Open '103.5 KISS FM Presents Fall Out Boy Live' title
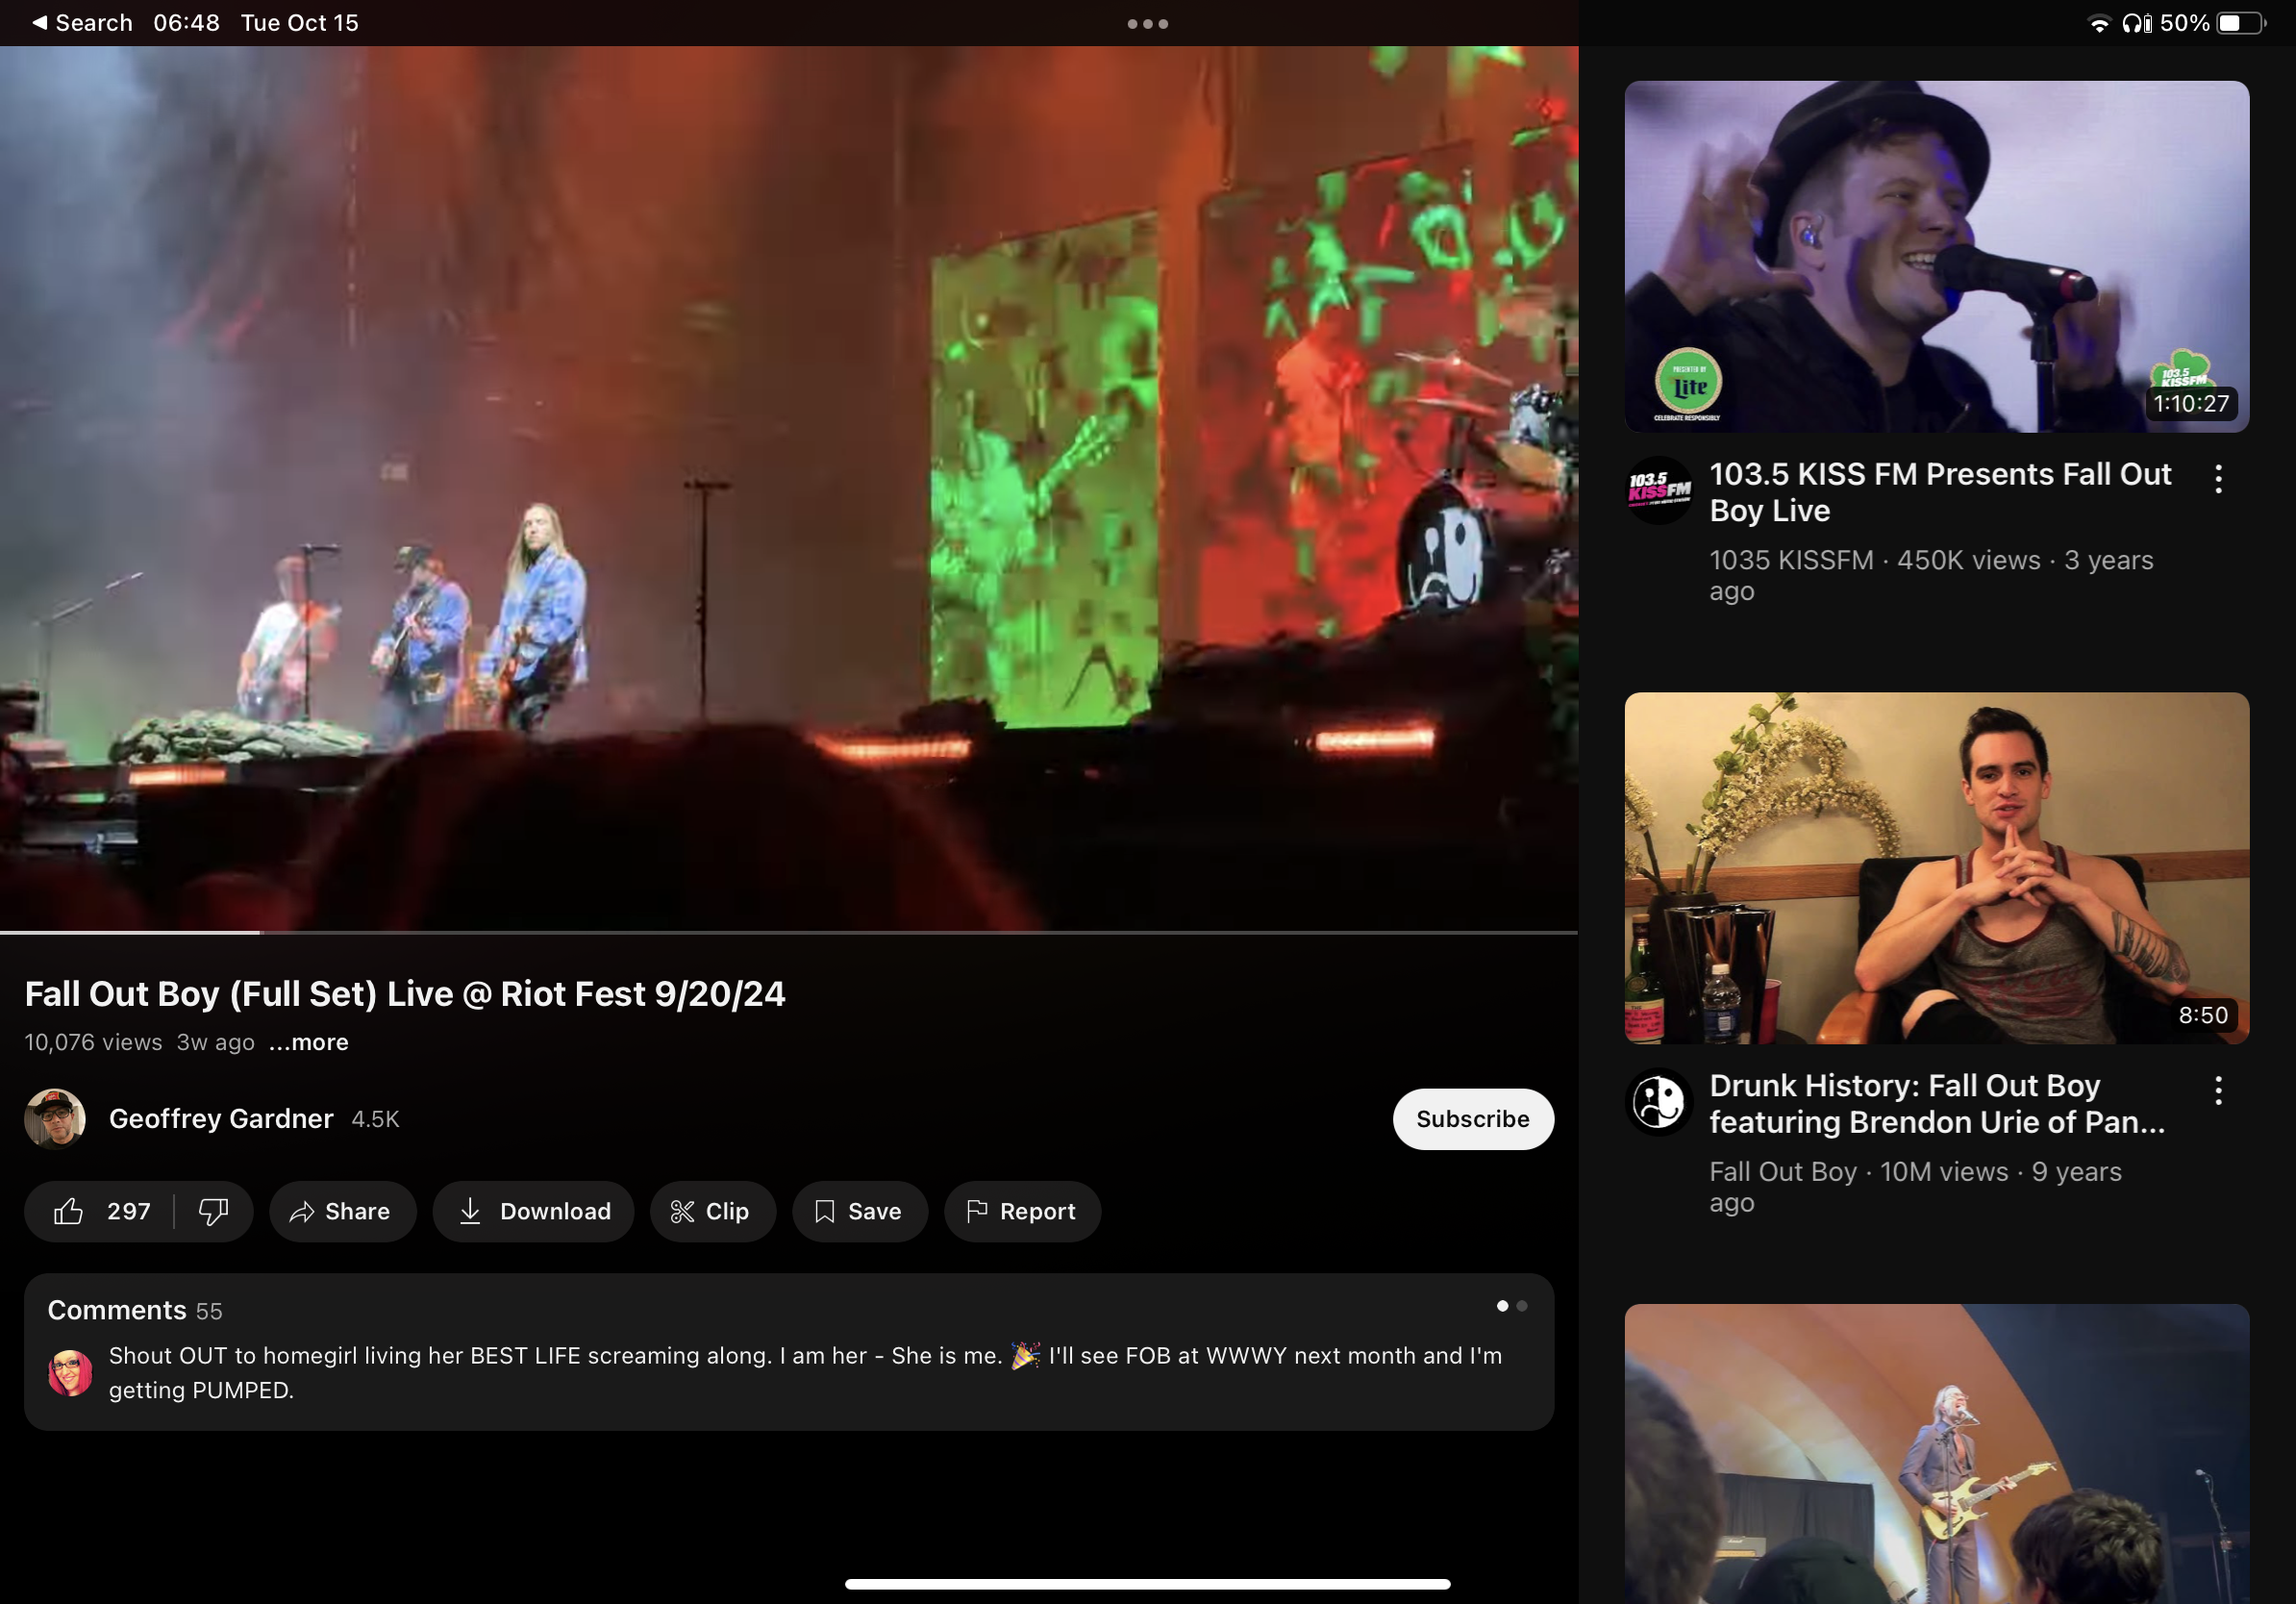Viewport: 2296px width, 1604px height. point(1940,492)
